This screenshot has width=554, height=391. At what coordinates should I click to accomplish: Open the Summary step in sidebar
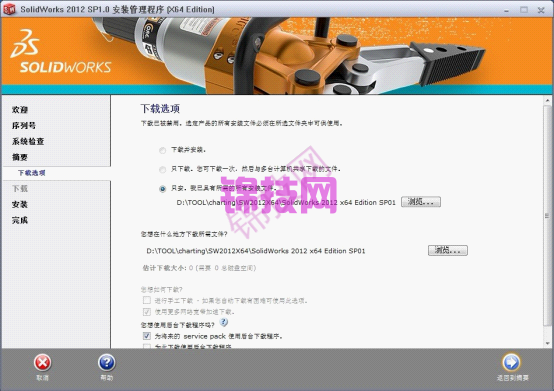click(20, 157)
